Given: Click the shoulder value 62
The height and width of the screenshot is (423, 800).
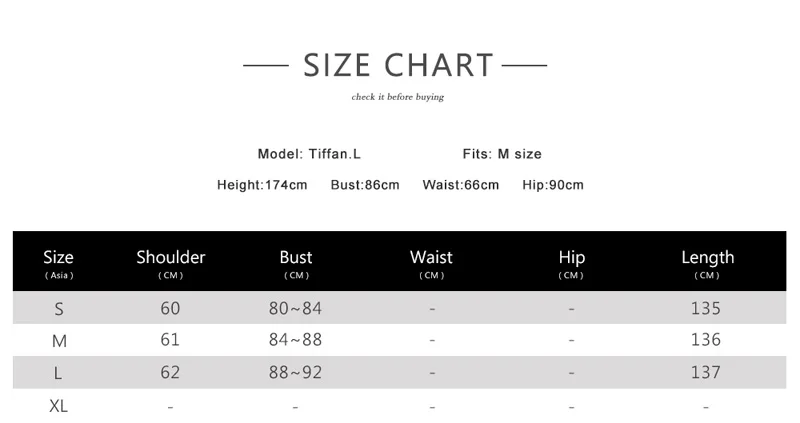Looking at the screenshot, I should 170,372.
